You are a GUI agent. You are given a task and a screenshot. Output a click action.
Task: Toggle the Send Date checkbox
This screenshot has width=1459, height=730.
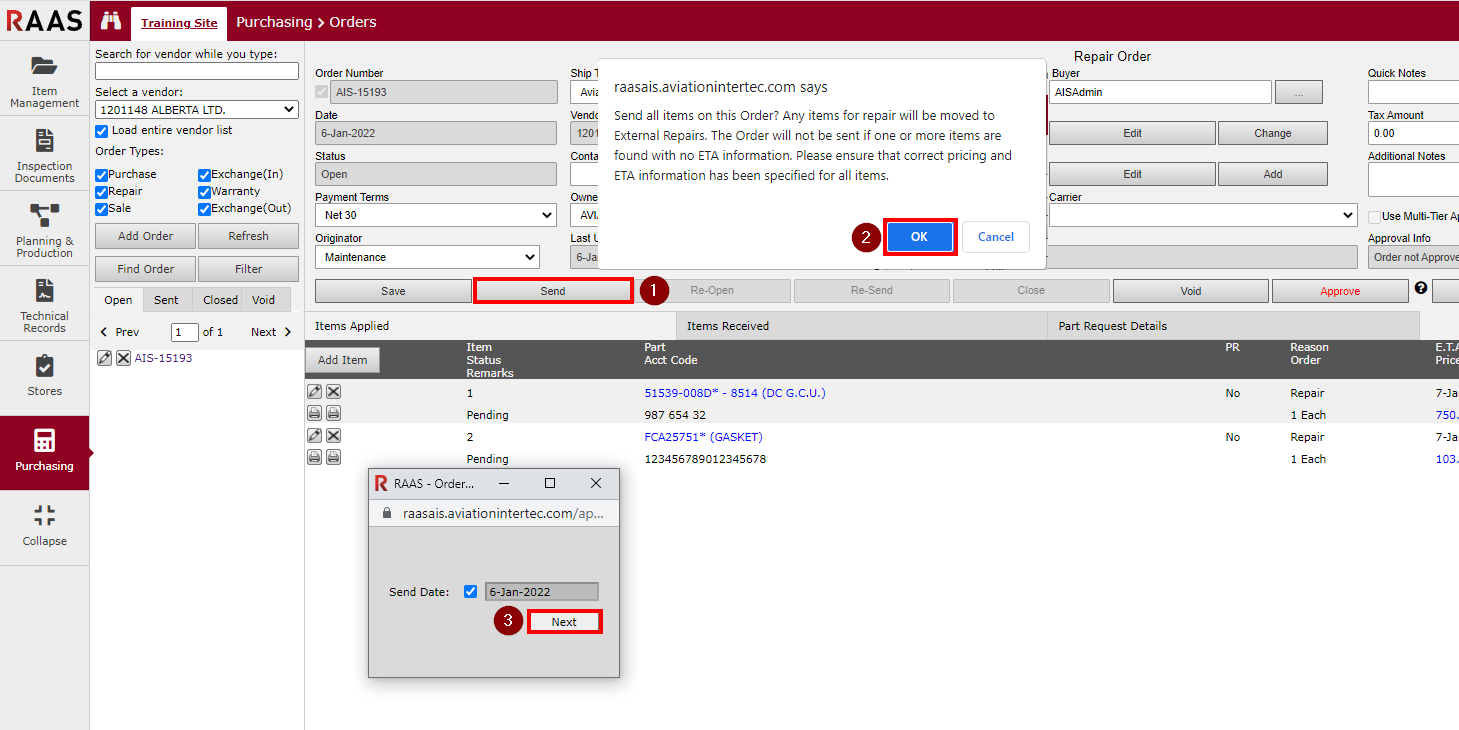click(x=471, y=592)
